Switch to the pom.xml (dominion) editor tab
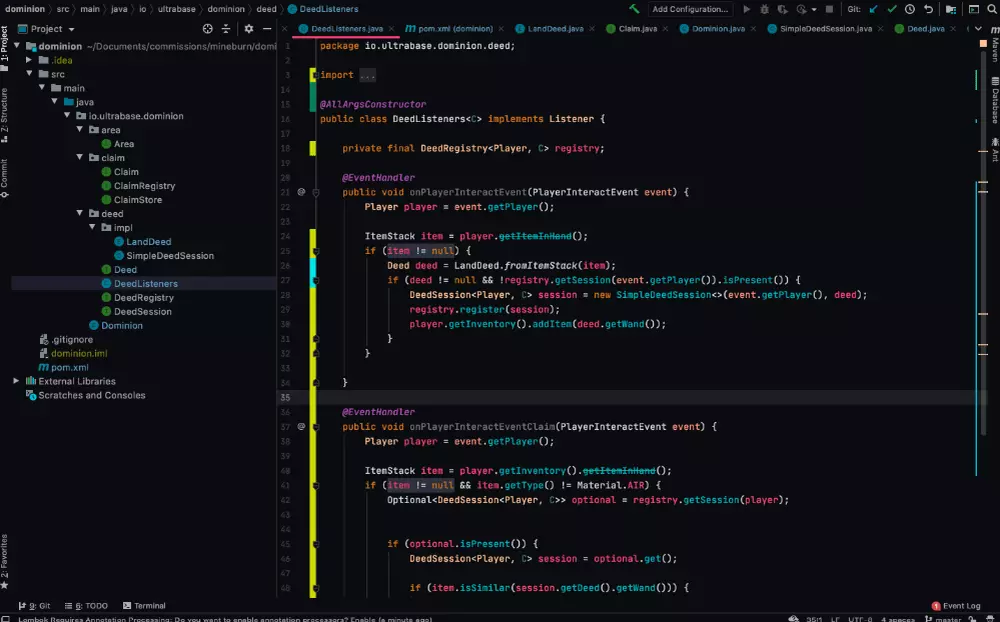Image resolution: width=1000 pixels, height=622 pixels. pos(449,29)
